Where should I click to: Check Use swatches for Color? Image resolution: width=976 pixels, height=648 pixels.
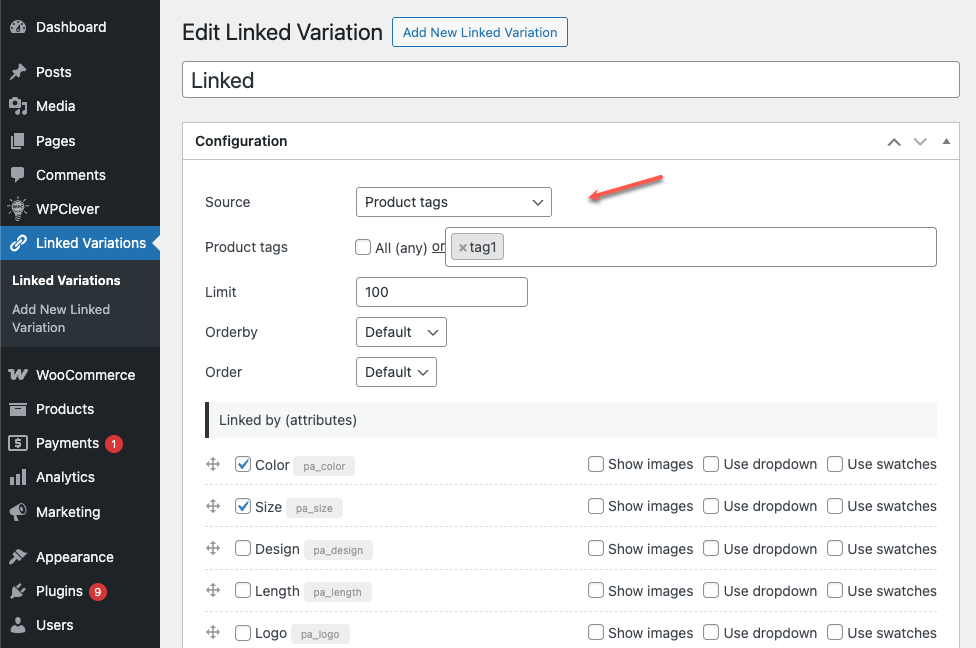click(x=835, y=464)
